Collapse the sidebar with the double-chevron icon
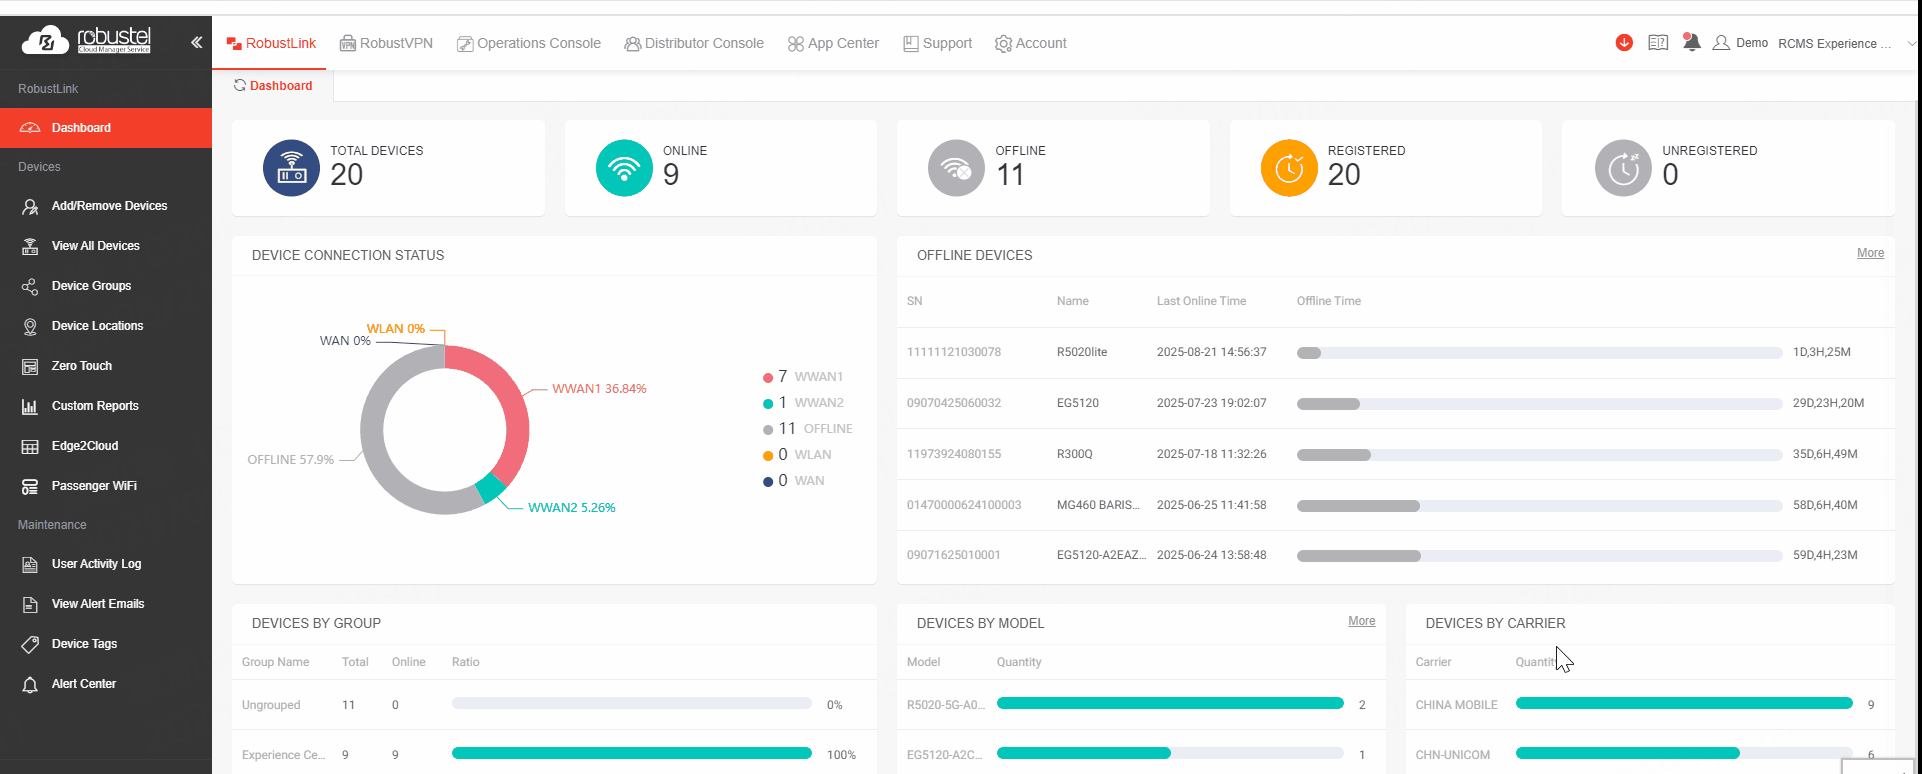1922x774 pixels. 196,42
